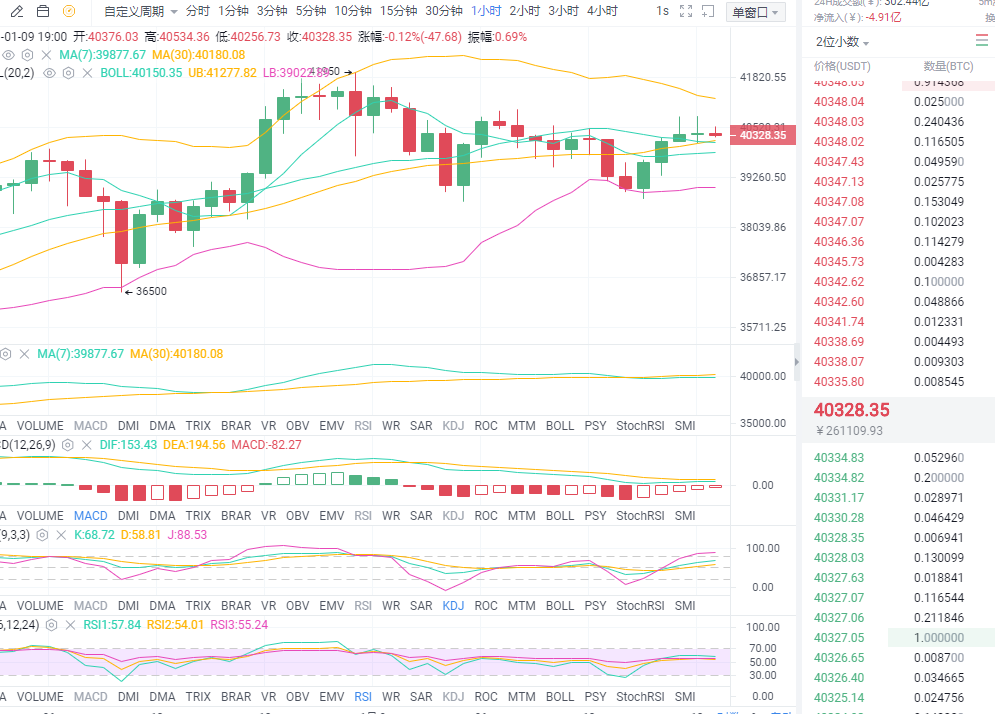This screenshot has height=714, width=995.
Task: Toggle visibility of the MA overlay
Action: [x=8, y=56]
